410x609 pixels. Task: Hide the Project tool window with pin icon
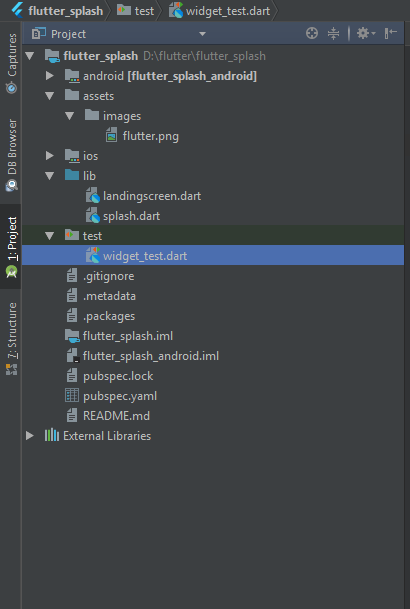(x=390, y=33)
